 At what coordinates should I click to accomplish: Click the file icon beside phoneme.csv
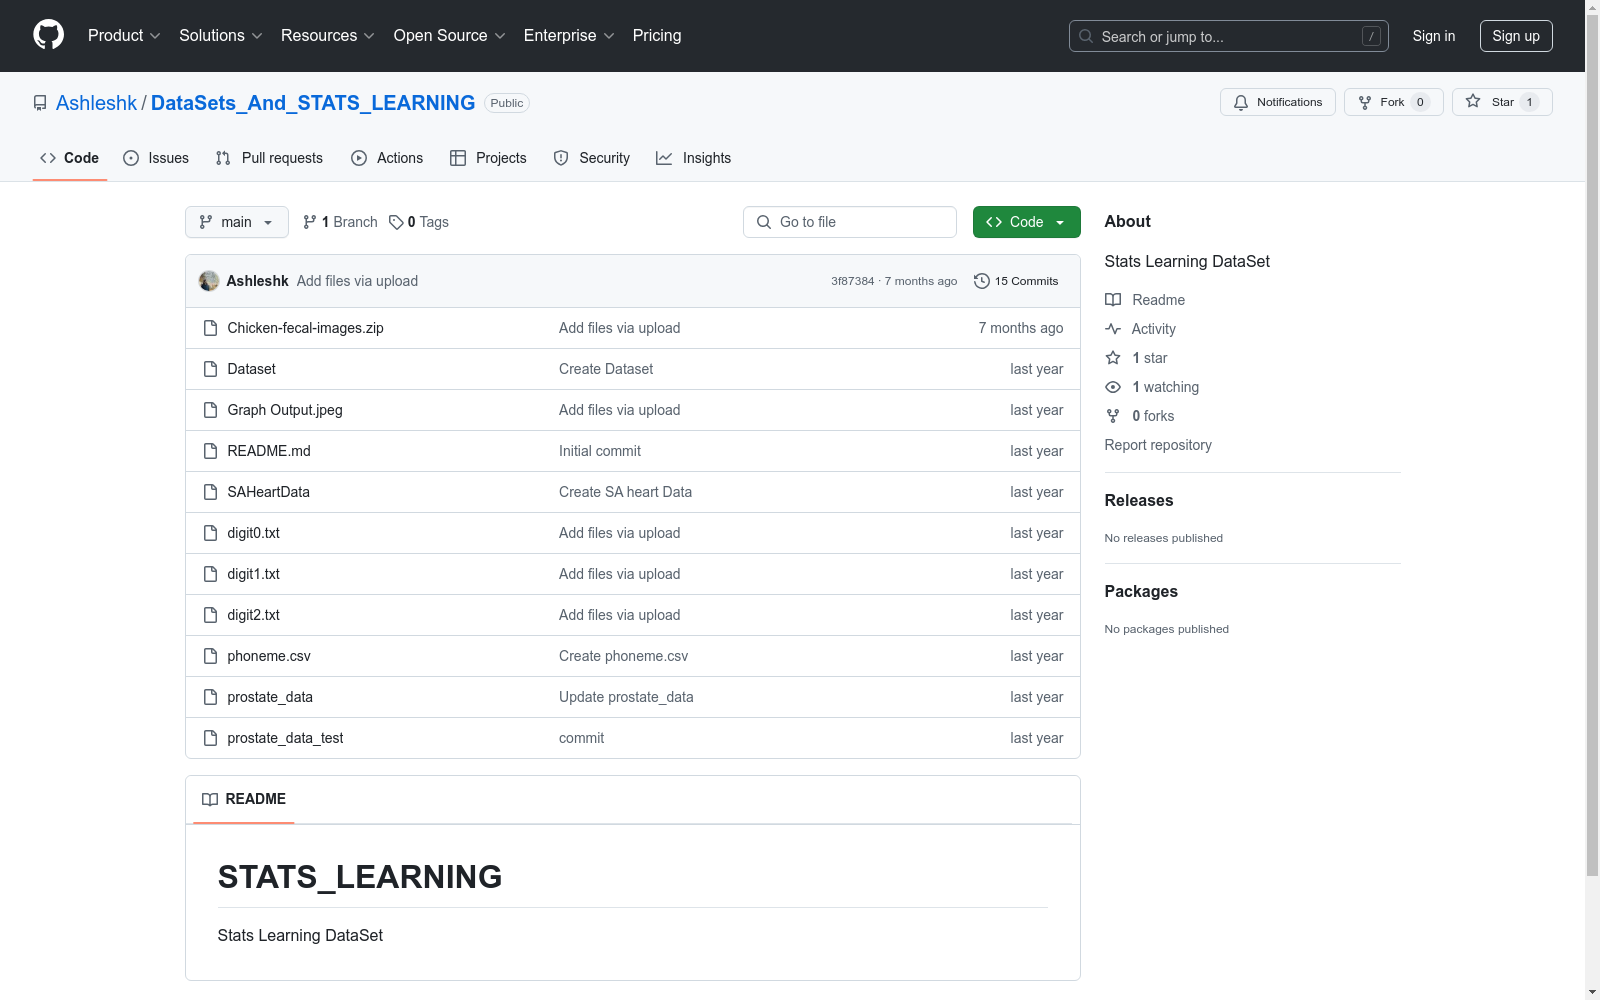(210, 656)
